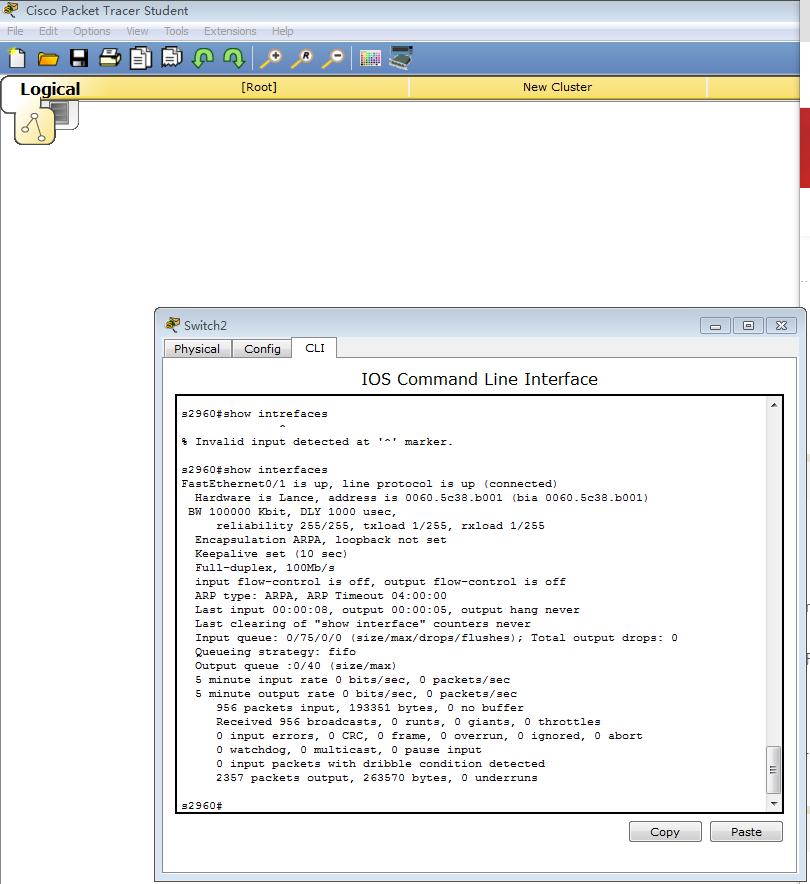
Task: Open the Tools menu
Action: (x=176, y=31)
